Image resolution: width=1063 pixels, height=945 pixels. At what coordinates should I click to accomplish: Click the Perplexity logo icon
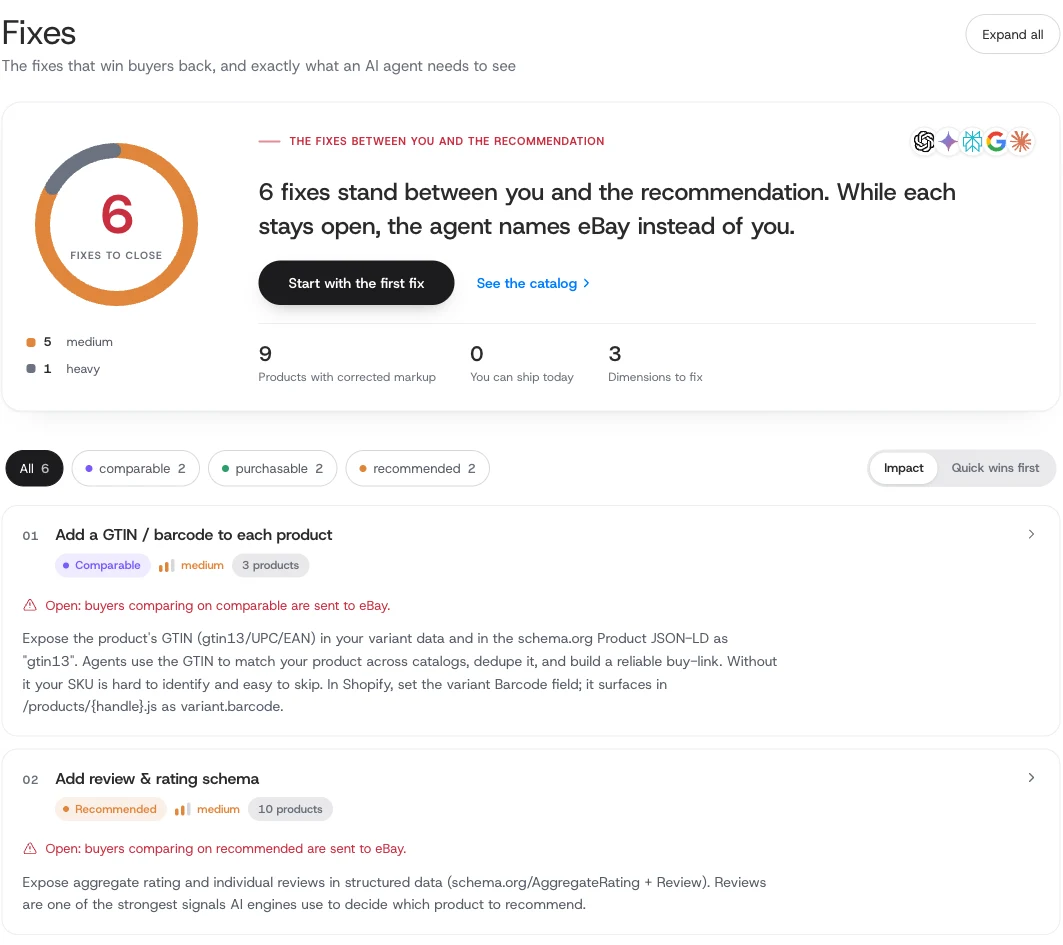(972, 142)
